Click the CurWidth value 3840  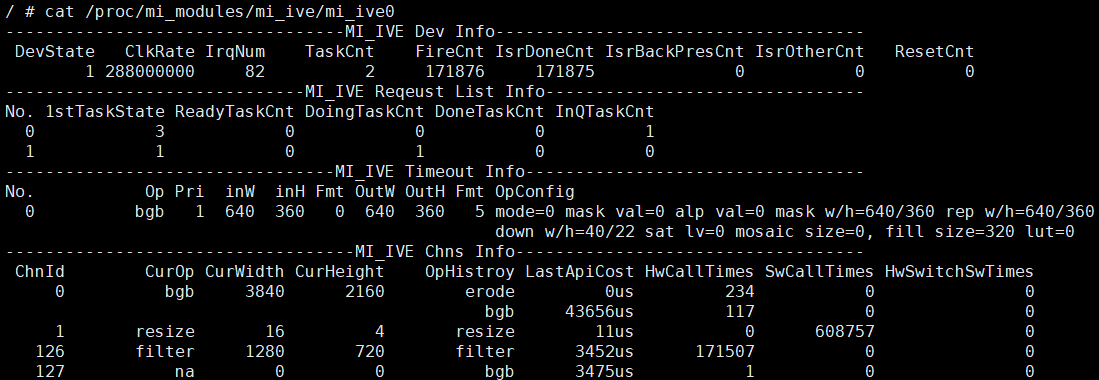point(265,291)
